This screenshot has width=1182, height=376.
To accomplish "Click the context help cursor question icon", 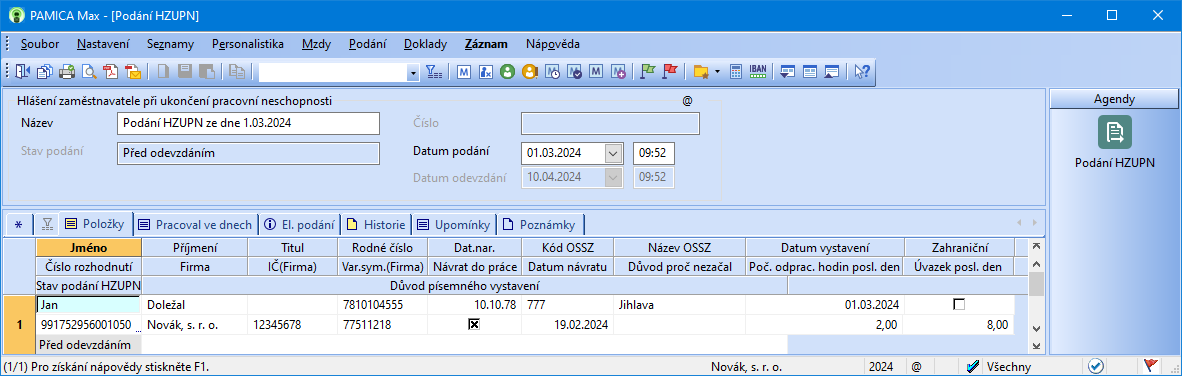I will 862,72.
